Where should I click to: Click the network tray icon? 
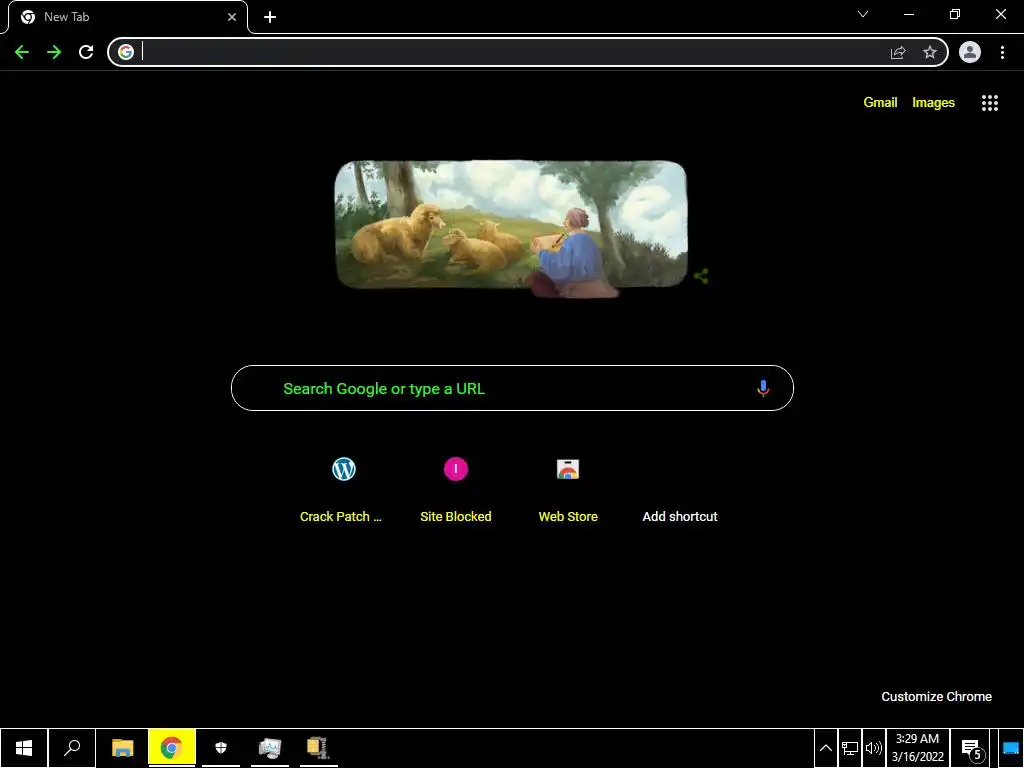coord(850,748)
